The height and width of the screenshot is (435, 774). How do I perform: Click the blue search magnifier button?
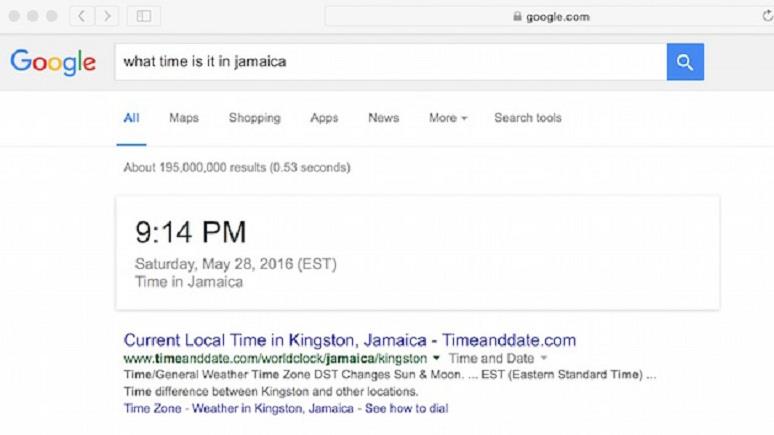coord(685,62)
